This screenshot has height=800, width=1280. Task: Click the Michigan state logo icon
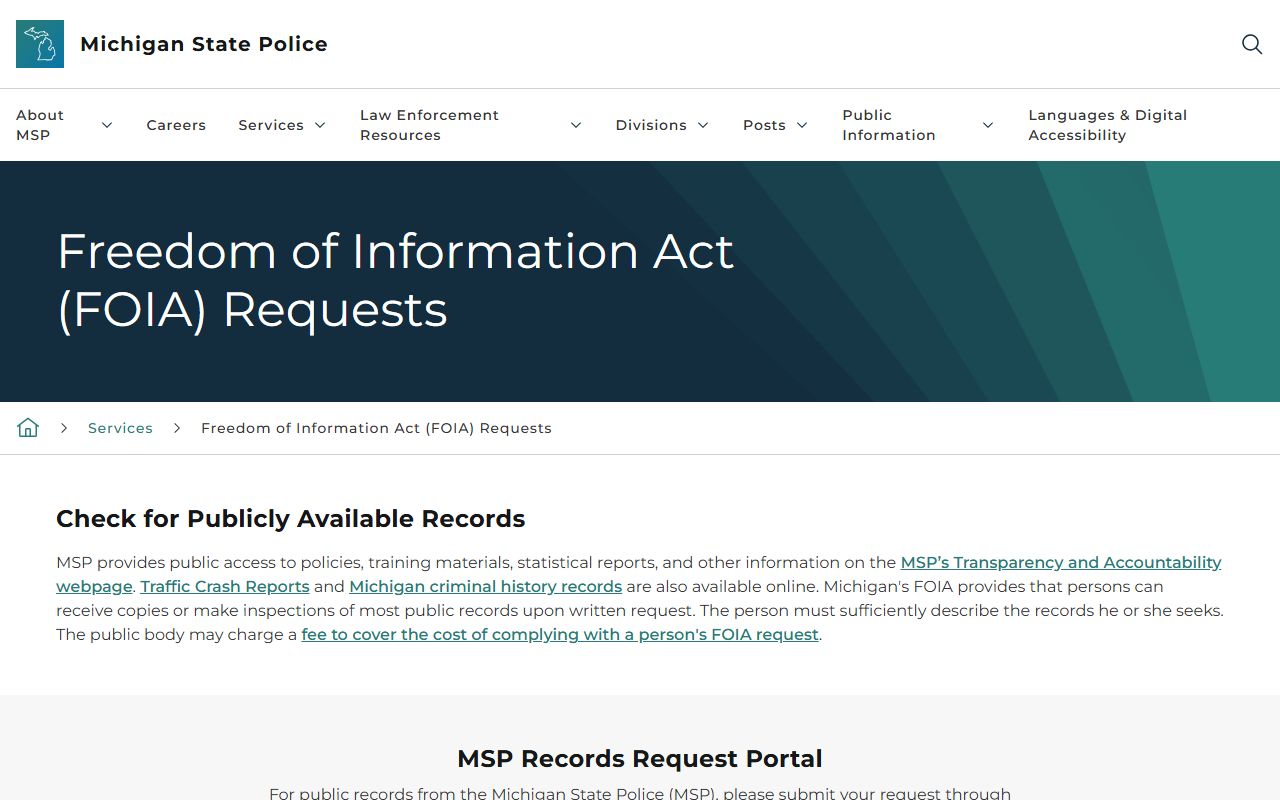40,44
